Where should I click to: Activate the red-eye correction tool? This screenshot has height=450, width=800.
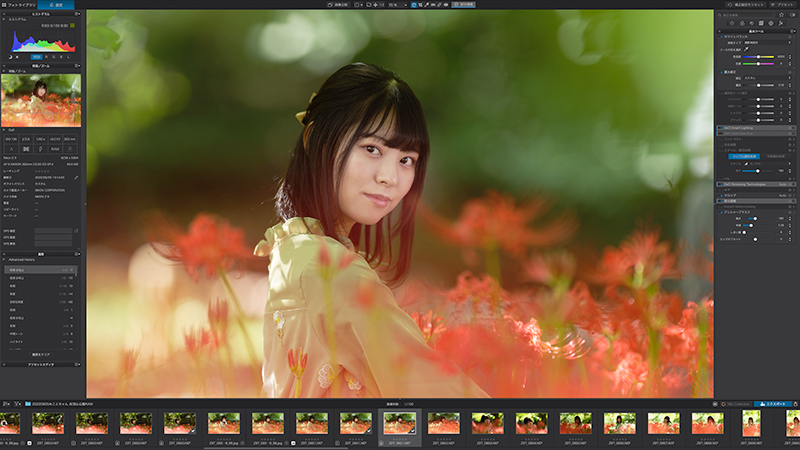[446, 5]
